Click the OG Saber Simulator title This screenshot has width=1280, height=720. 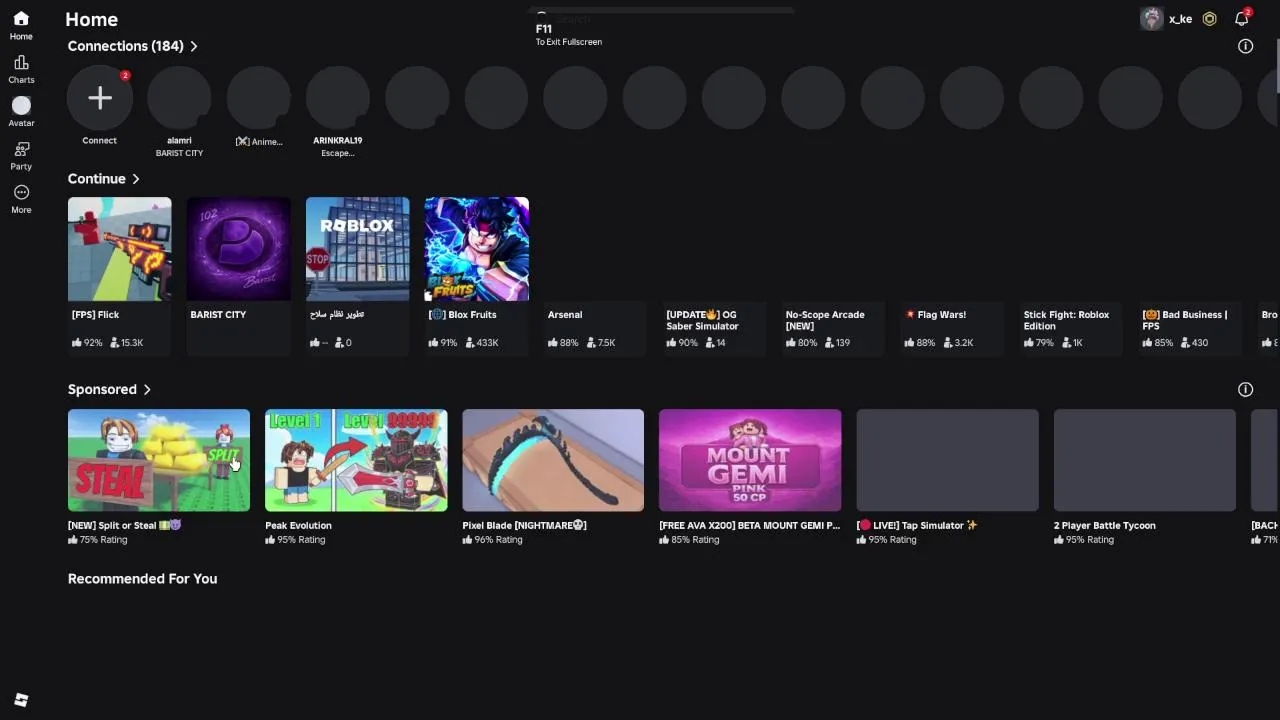703,320
